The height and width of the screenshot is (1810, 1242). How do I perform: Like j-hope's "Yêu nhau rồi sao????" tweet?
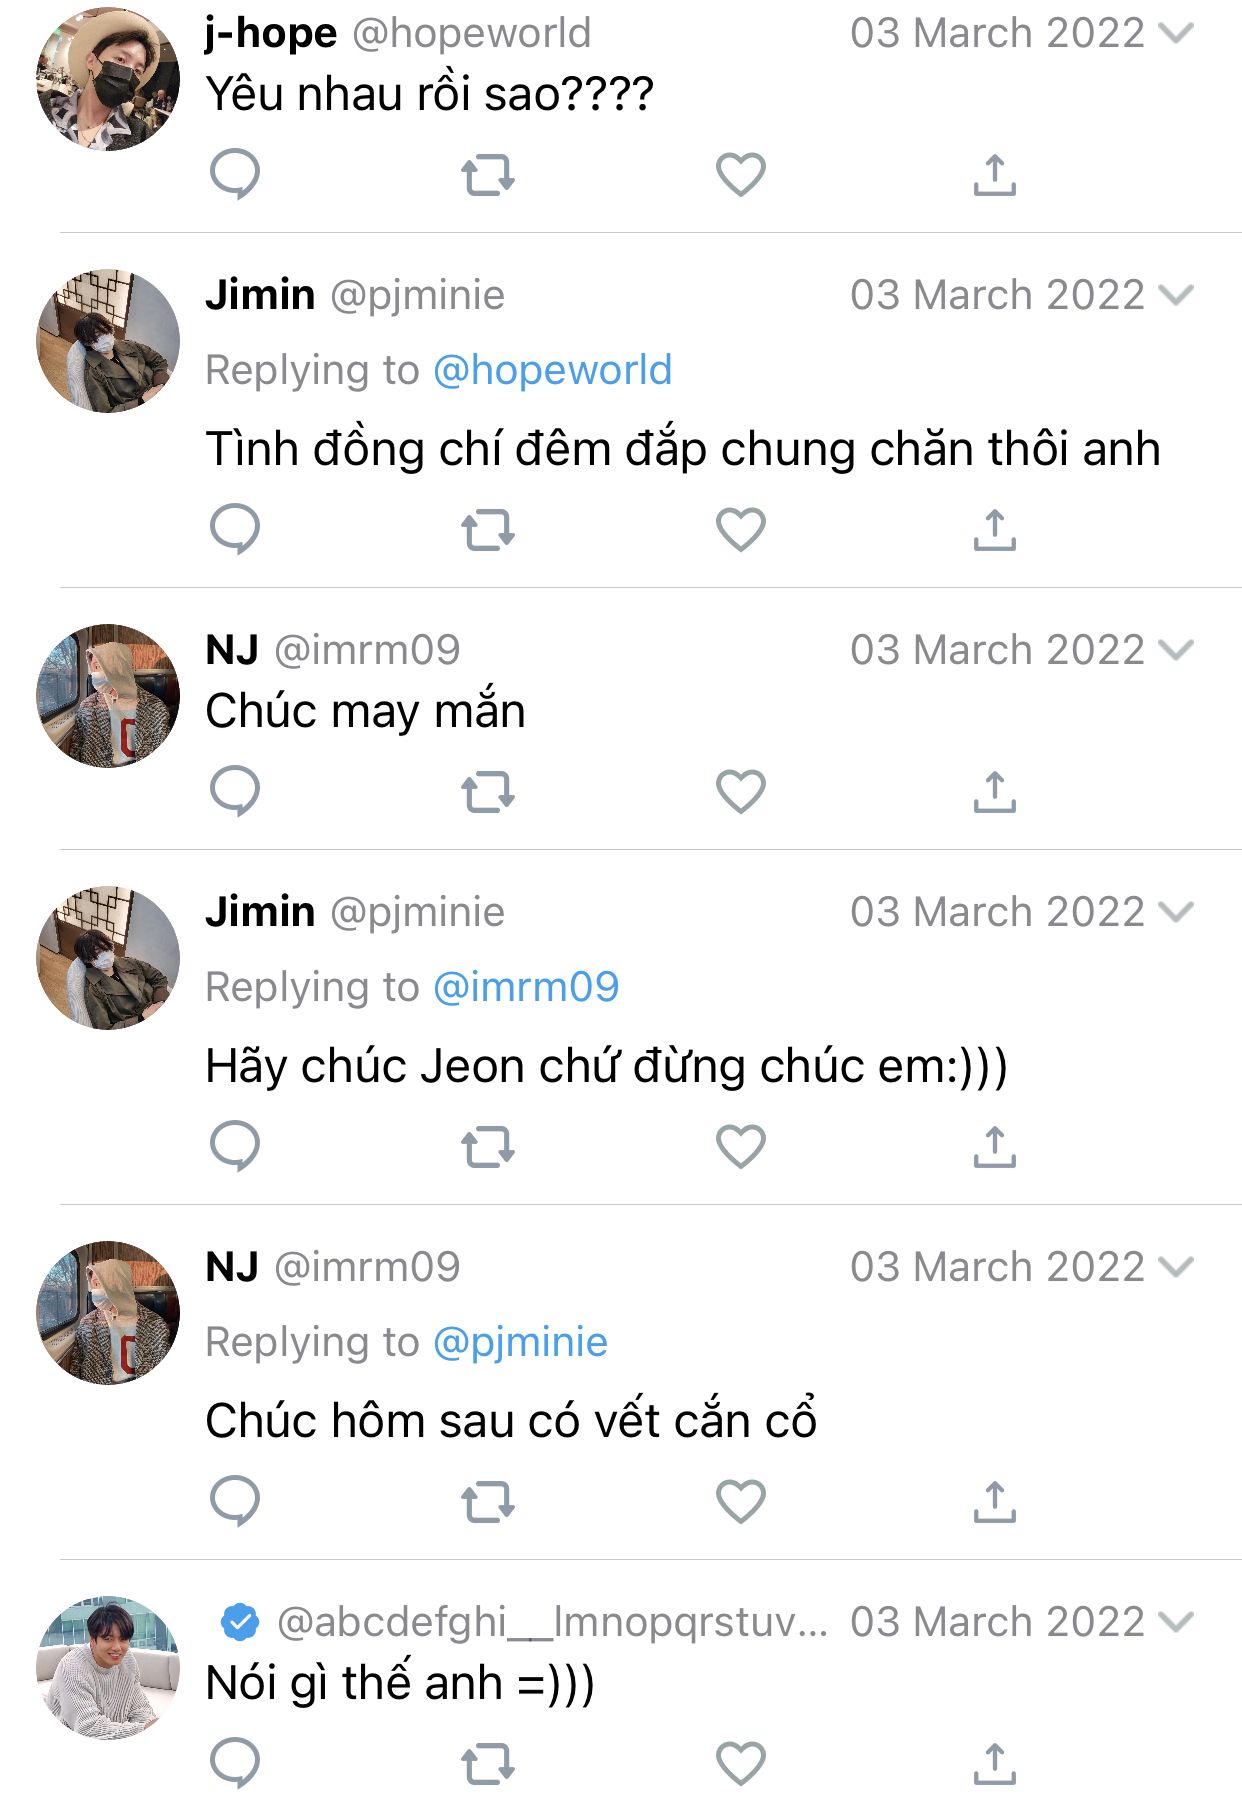741,175
